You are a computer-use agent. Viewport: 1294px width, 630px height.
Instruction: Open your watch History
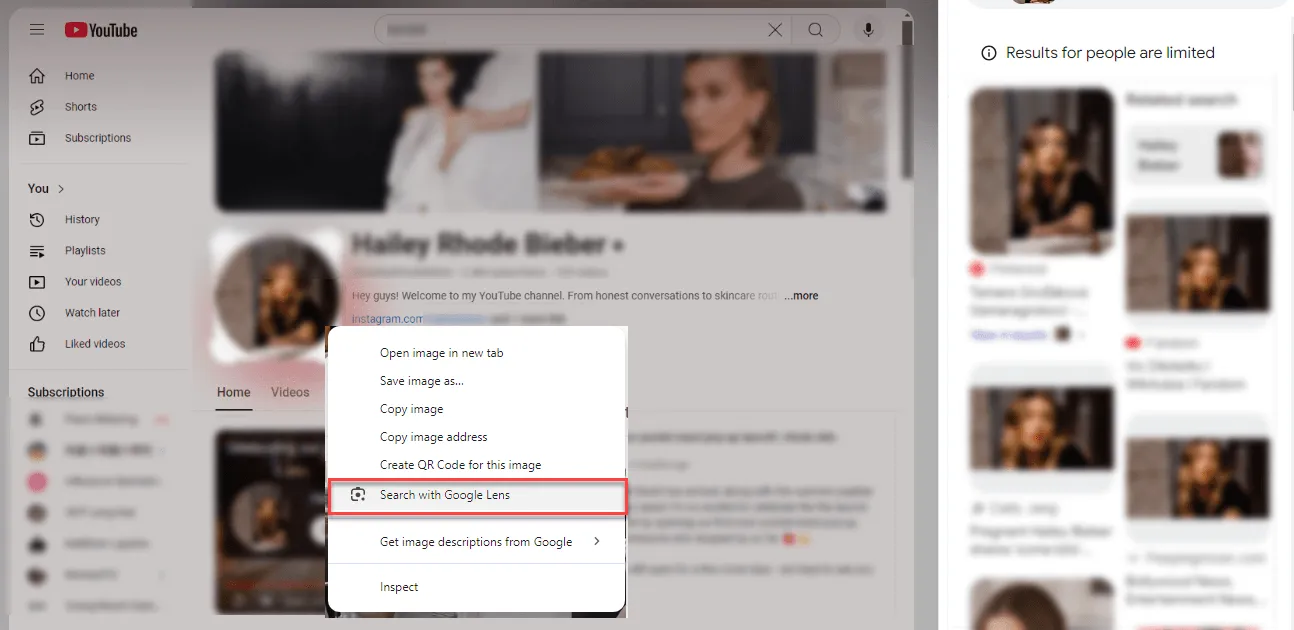pyautogui.click(x=84, y=219)
